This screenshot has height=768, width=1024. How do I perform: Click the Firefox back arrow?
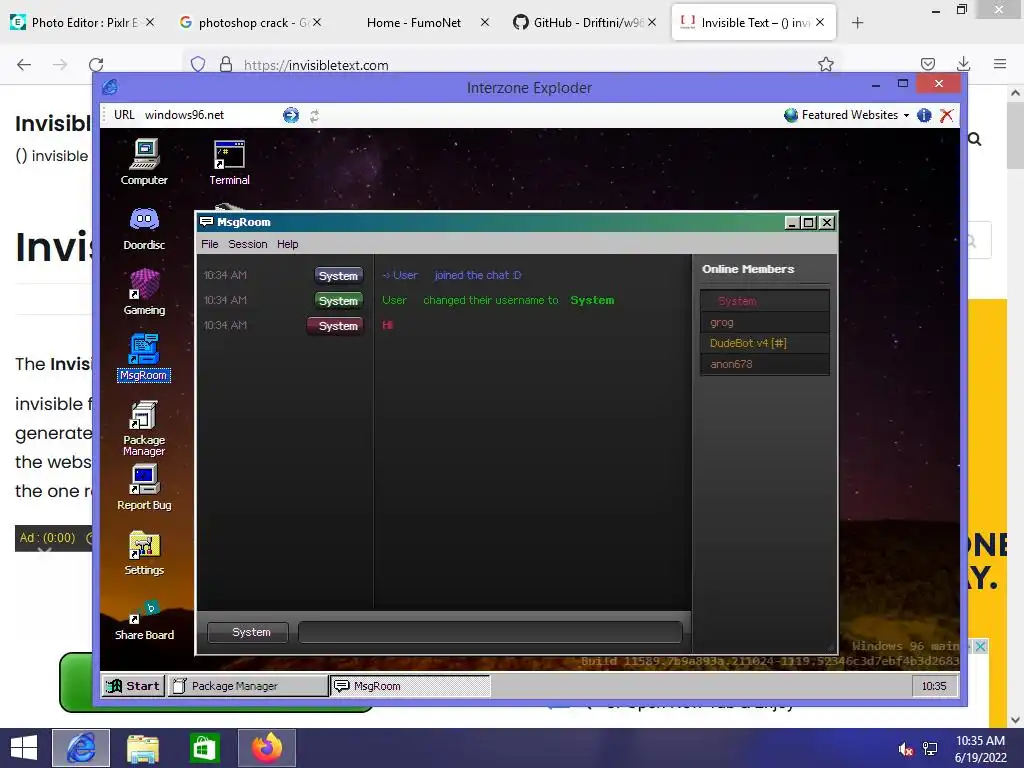tap(24, 64)
